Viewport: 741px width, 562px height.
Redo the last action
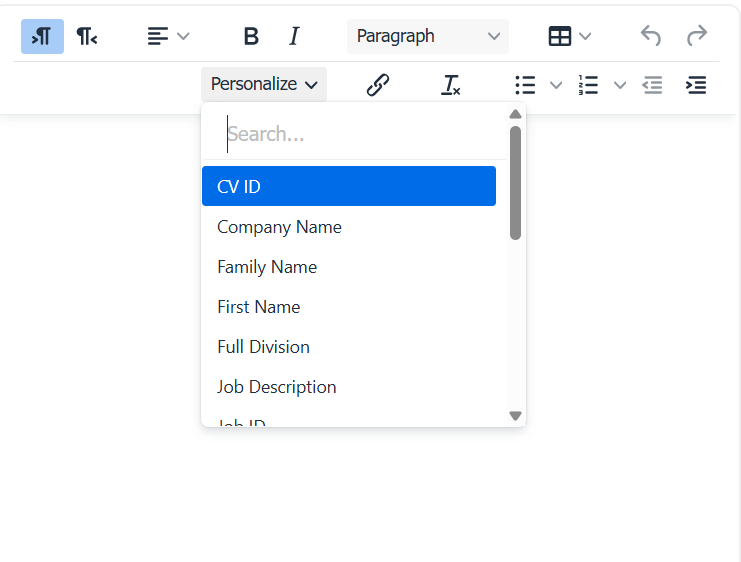[697, 37]
